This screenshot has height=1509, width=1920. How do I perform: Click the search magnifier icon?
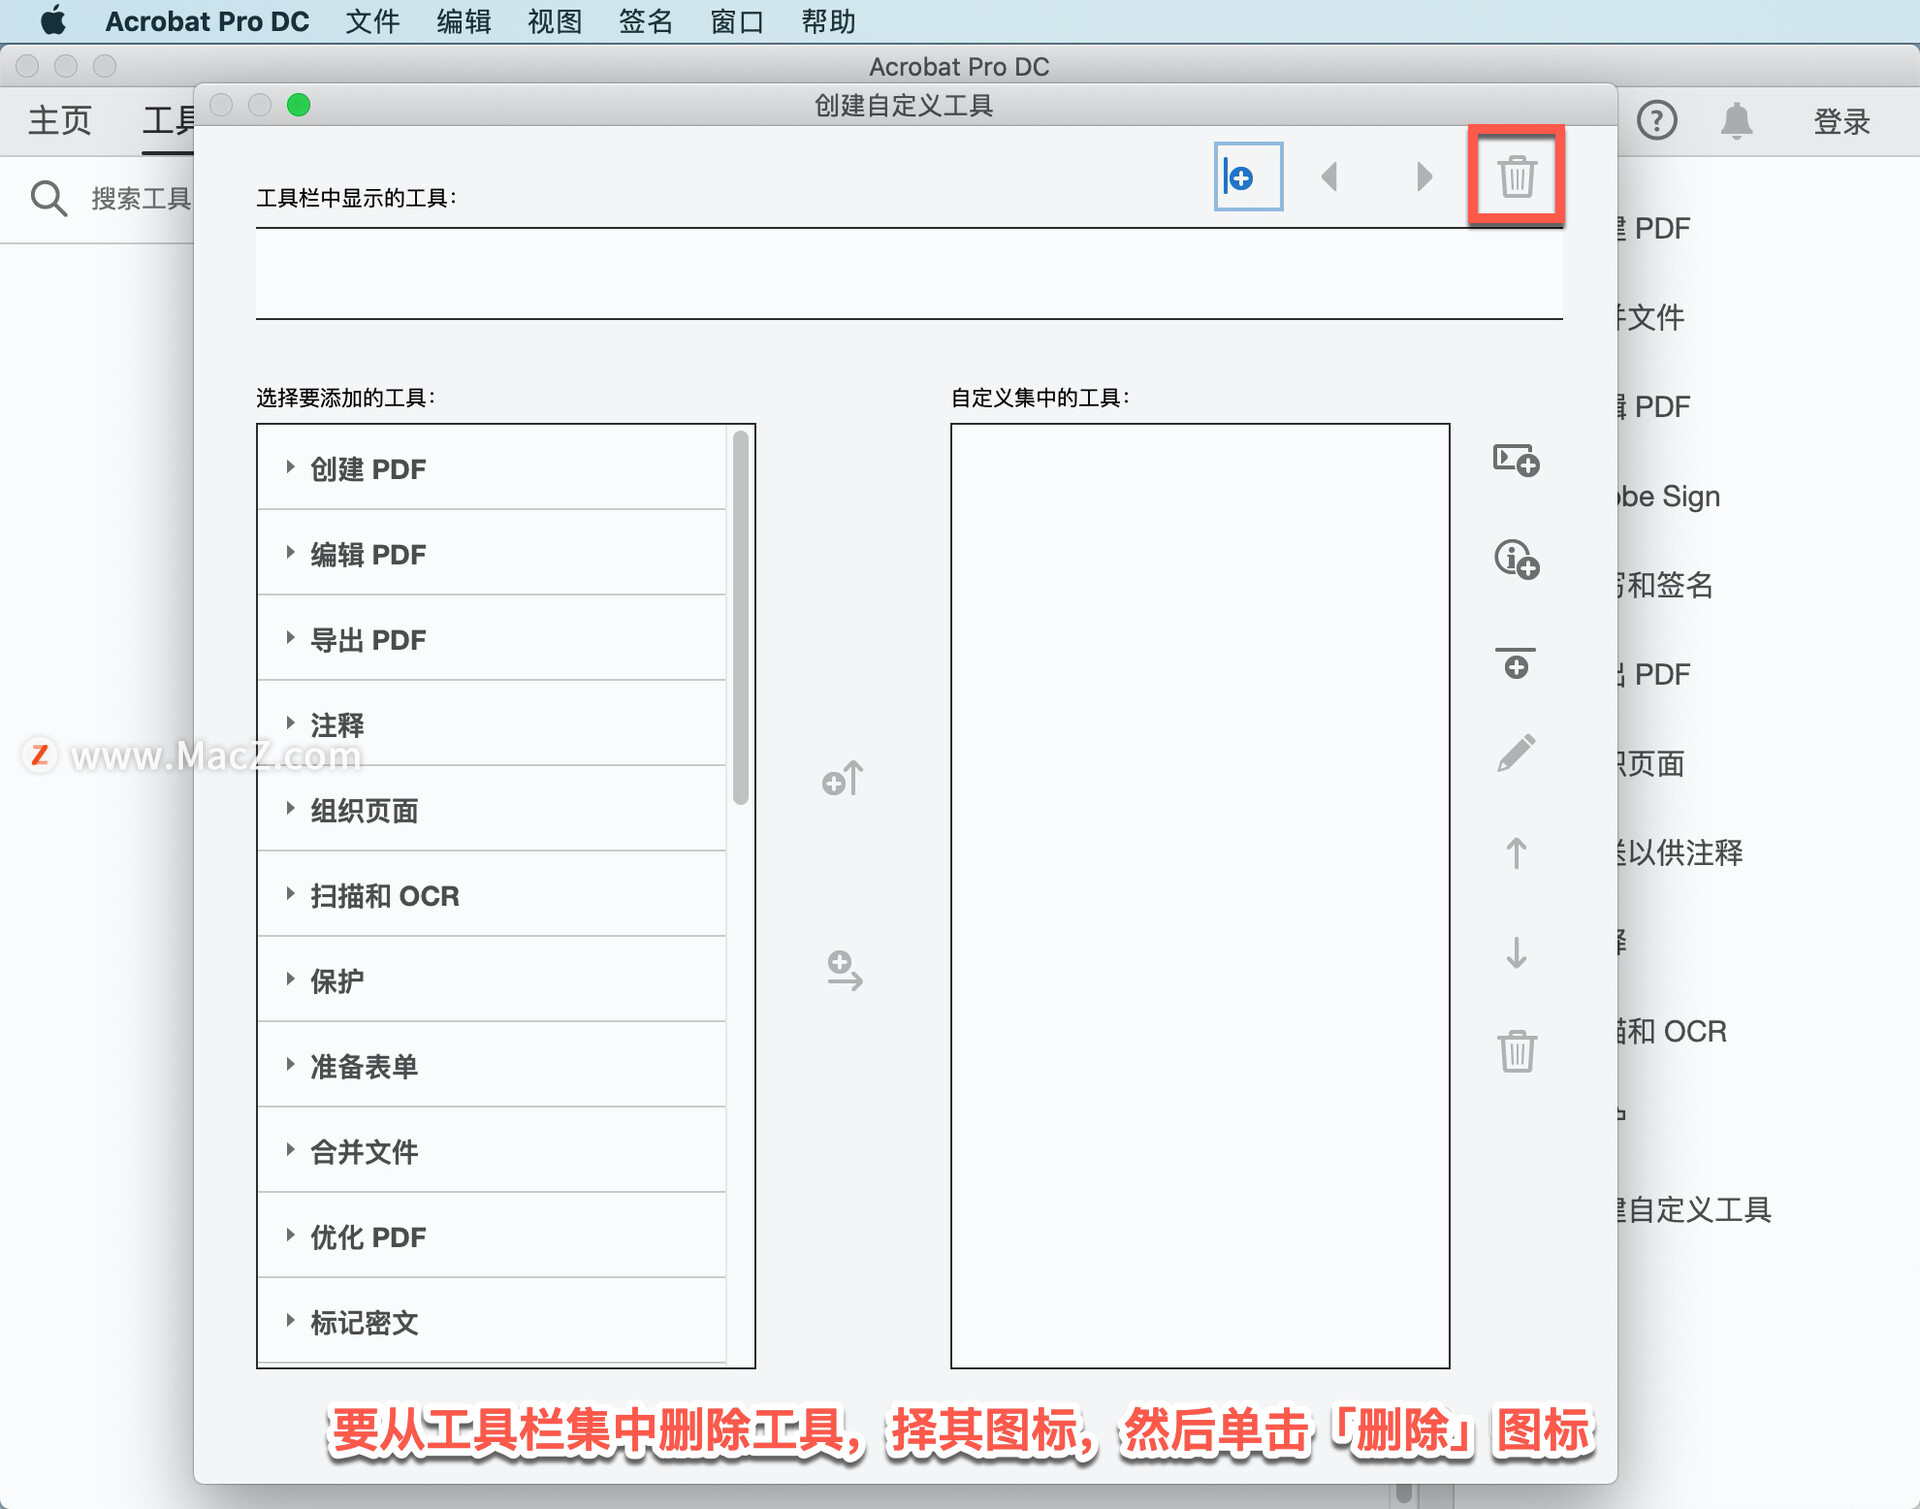pyautogui.click(x=48, y=198)
